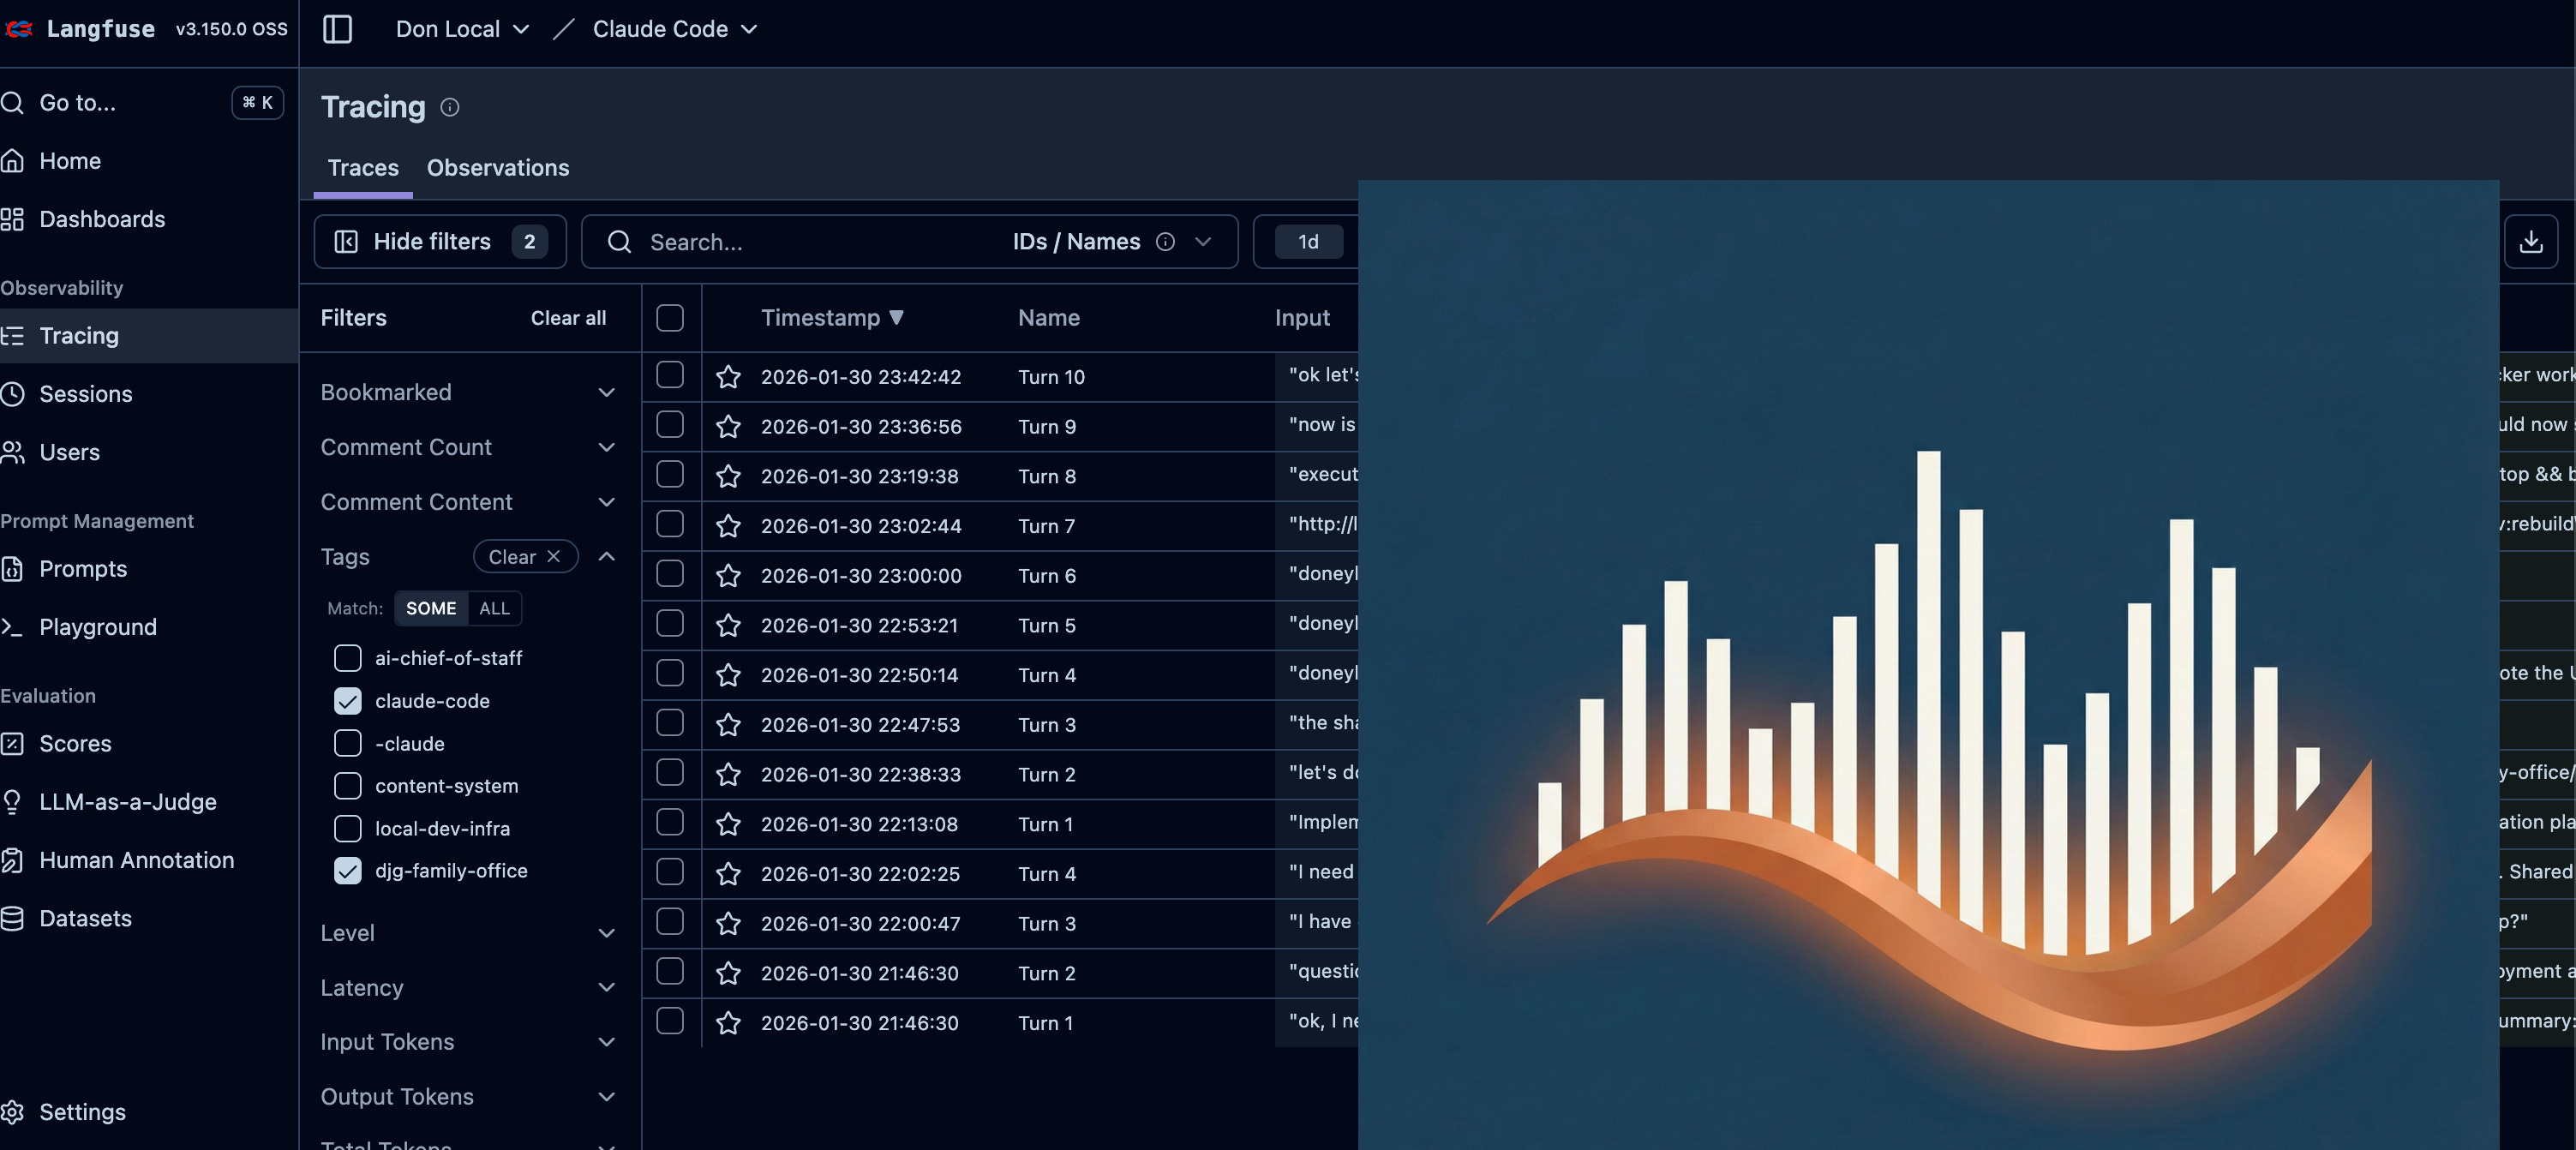Open Sessions in the sidebar
The height and width of the screenshot is (1150, 2576).
click(85, 394)
